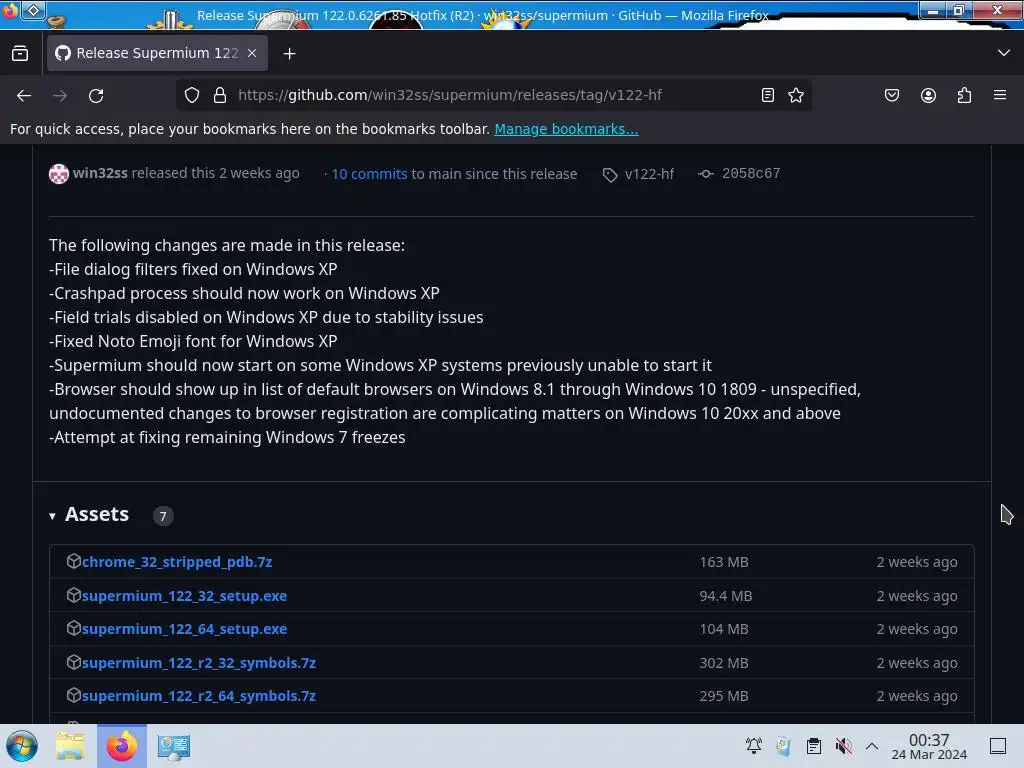Open Firefox View tab list icon

(x=20, y=54)
